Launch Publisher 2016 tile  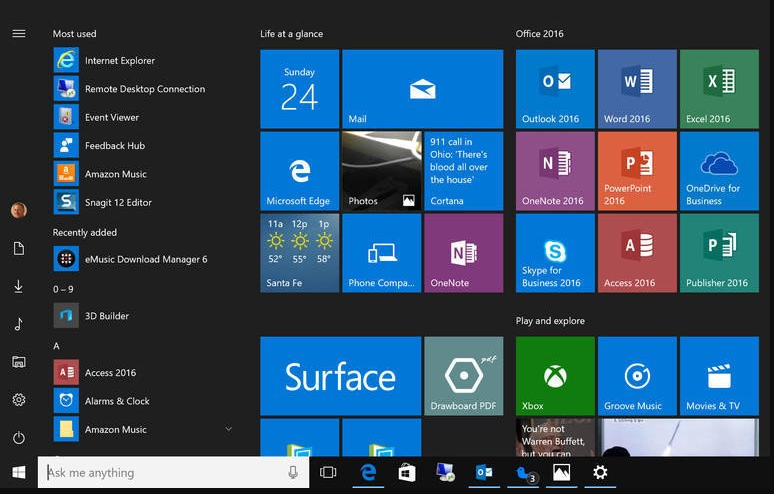pyautogui.click(x=719, y=253)
